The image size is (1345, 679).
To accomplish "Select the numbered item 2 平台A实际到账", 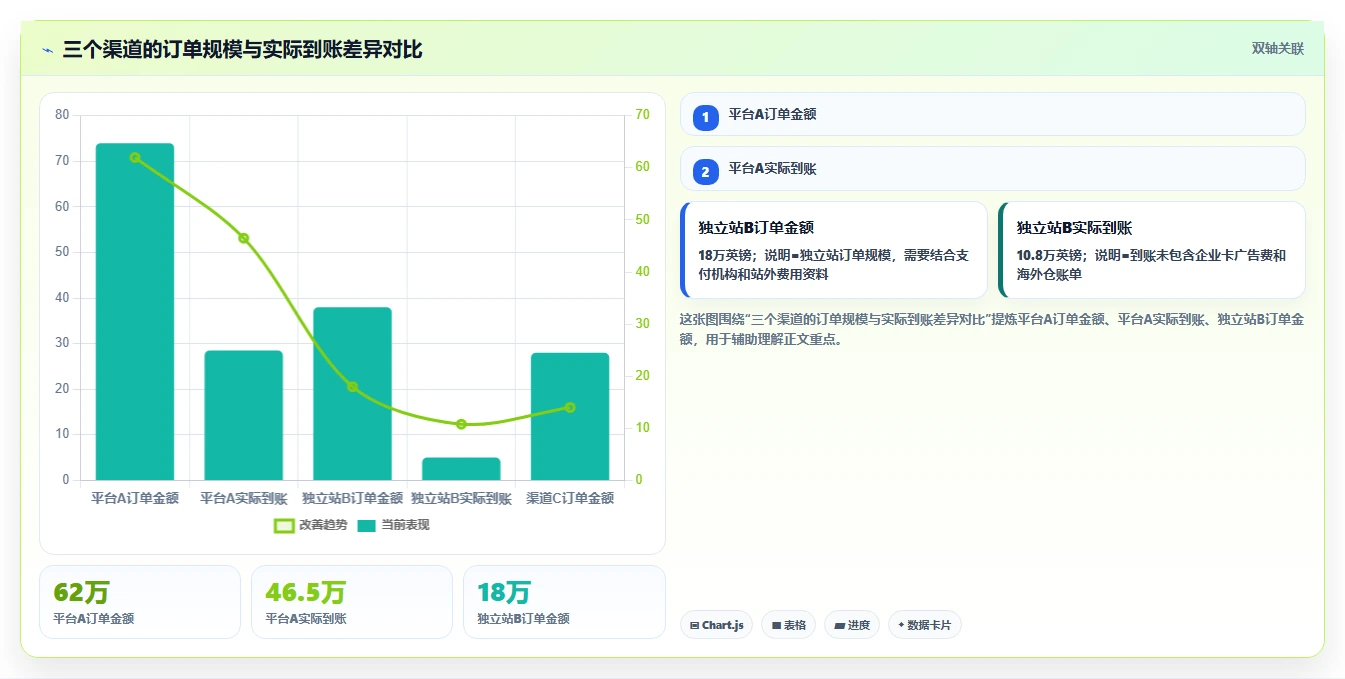I will click(992, 169).
